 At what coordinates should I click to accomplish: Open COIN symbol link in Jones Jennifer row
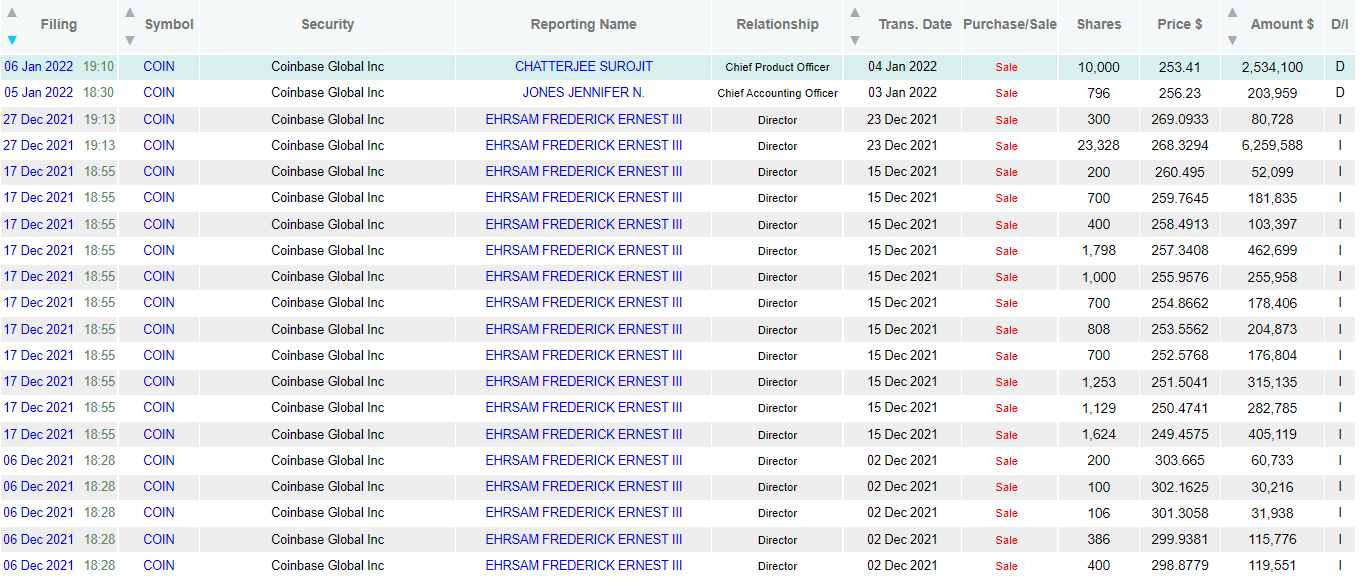pyautogui.click(x=159, y=93)
